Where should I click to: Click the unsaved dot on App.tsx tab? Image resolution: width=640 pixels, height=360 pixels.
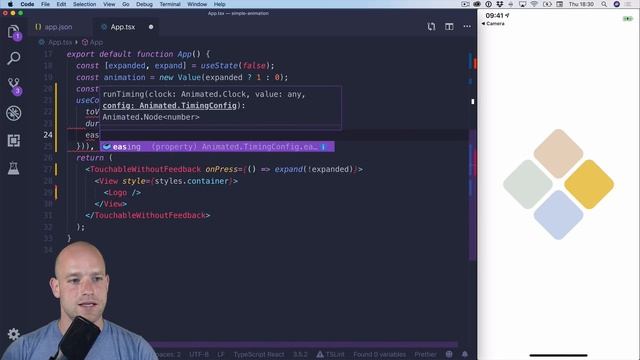pyautogui.click(x=151, y=27)
